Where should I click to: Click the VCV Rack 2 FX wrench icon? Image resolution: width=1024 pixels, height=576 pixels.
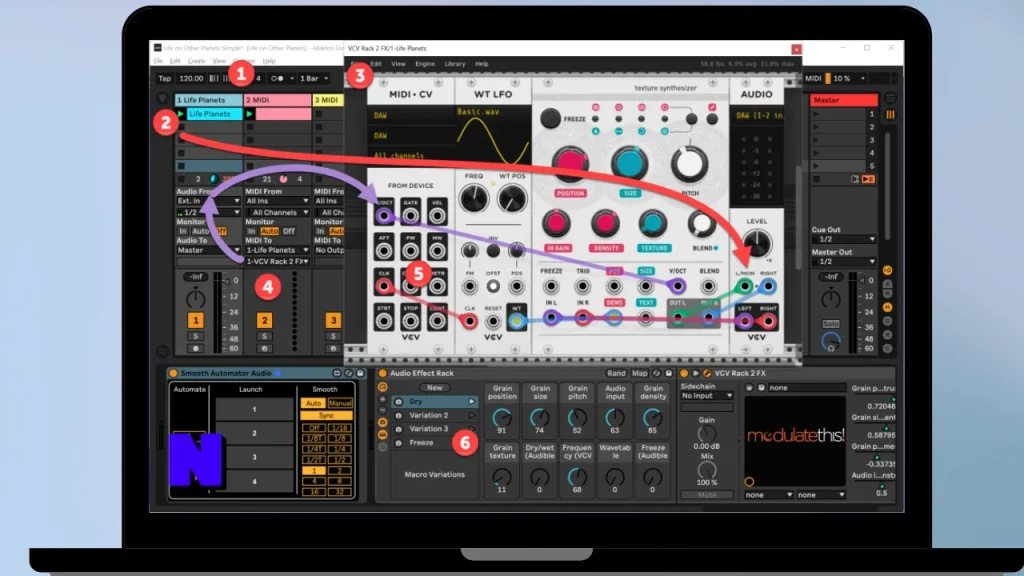pos(707,374)
